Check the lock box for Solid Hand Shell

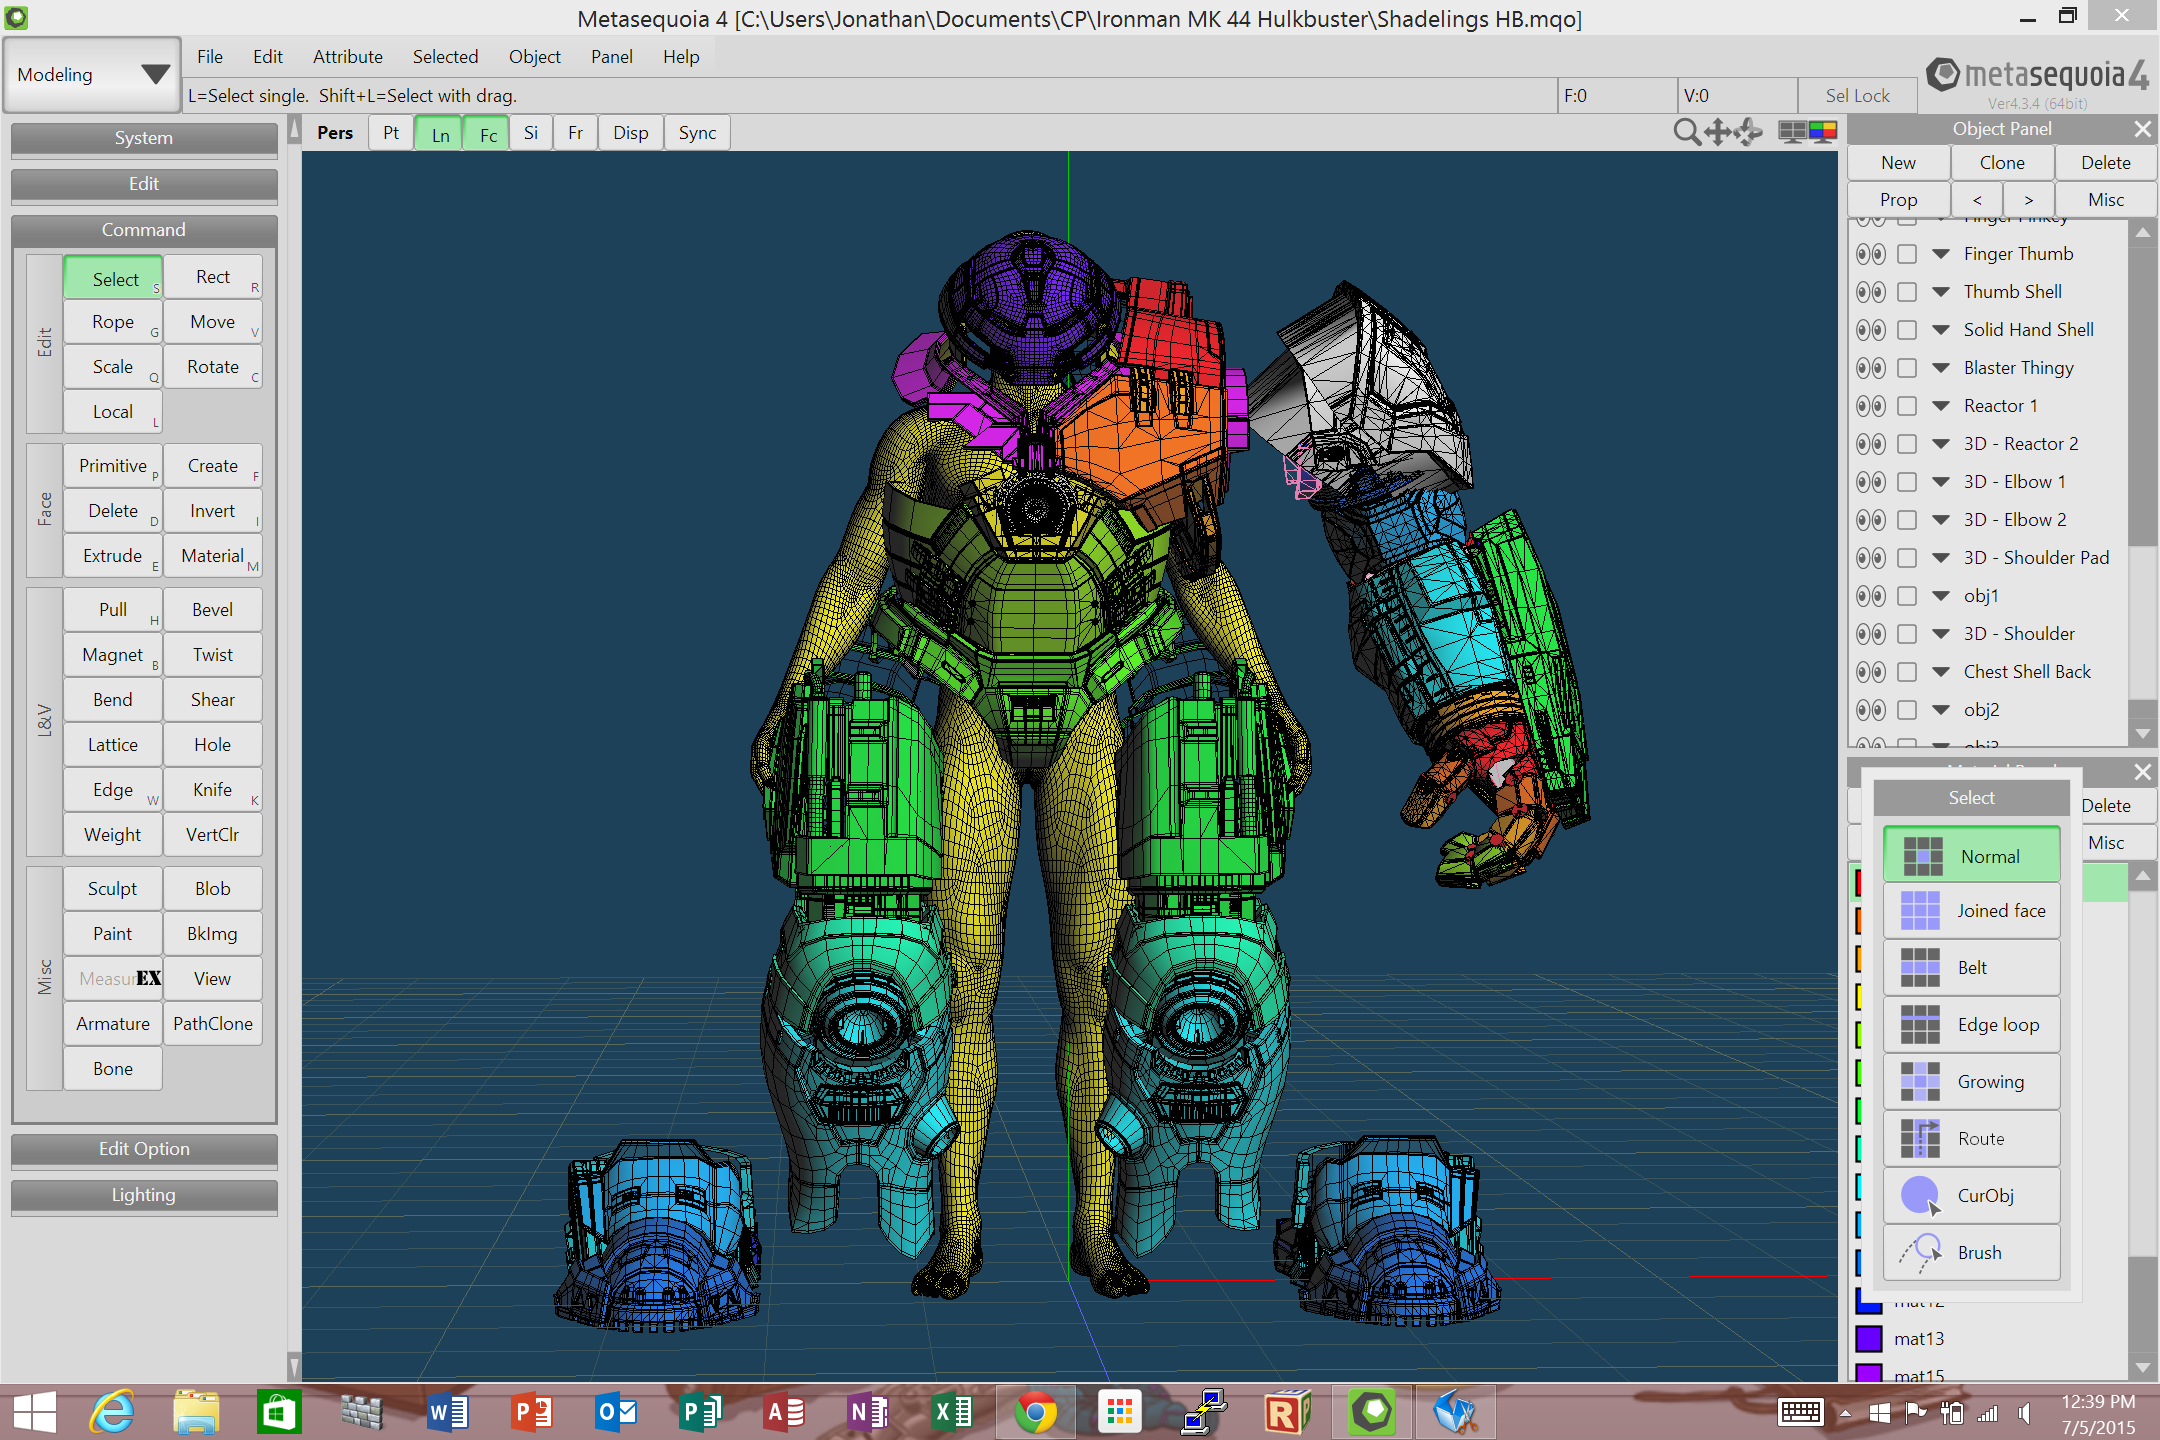1907,330
